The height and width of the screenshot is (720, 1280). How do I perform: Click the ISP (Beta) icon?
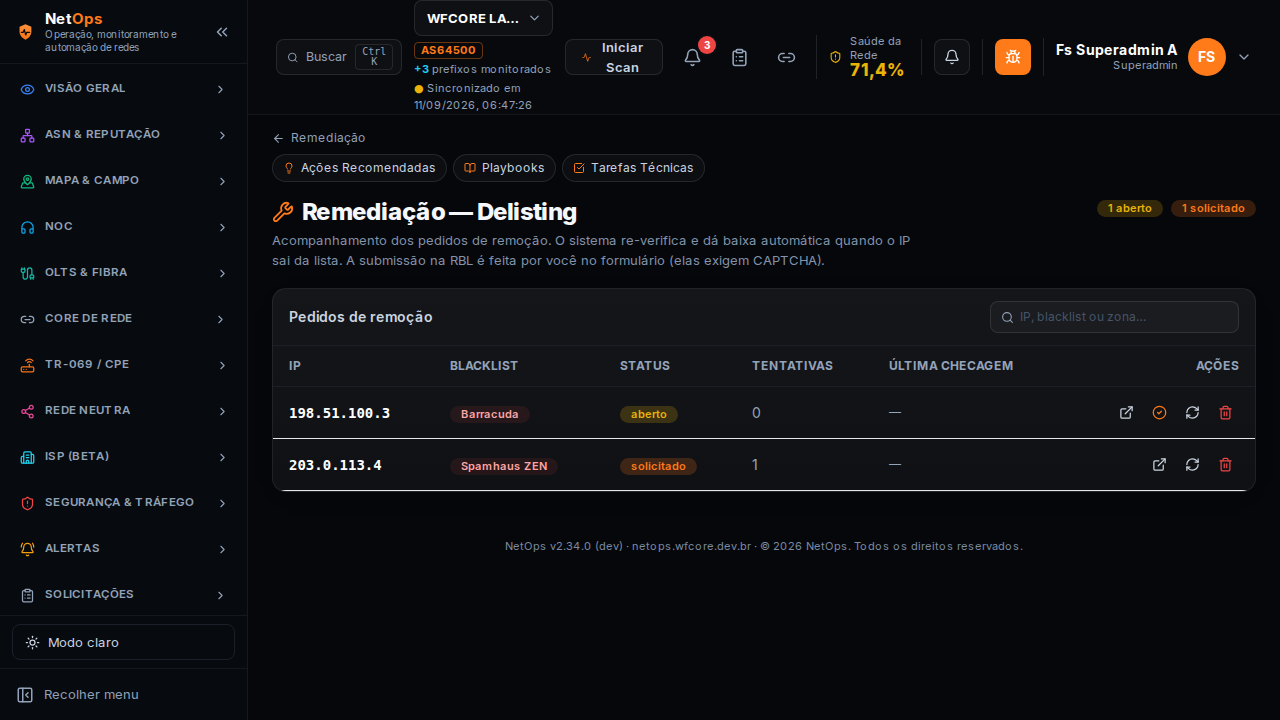(x=28, y=457)
